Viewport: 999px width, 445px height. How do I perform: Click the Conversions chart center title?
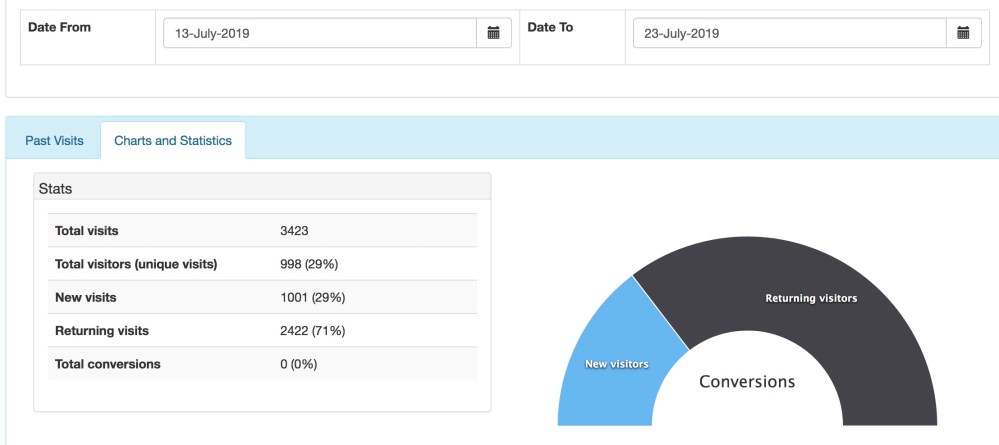[747, 381]
